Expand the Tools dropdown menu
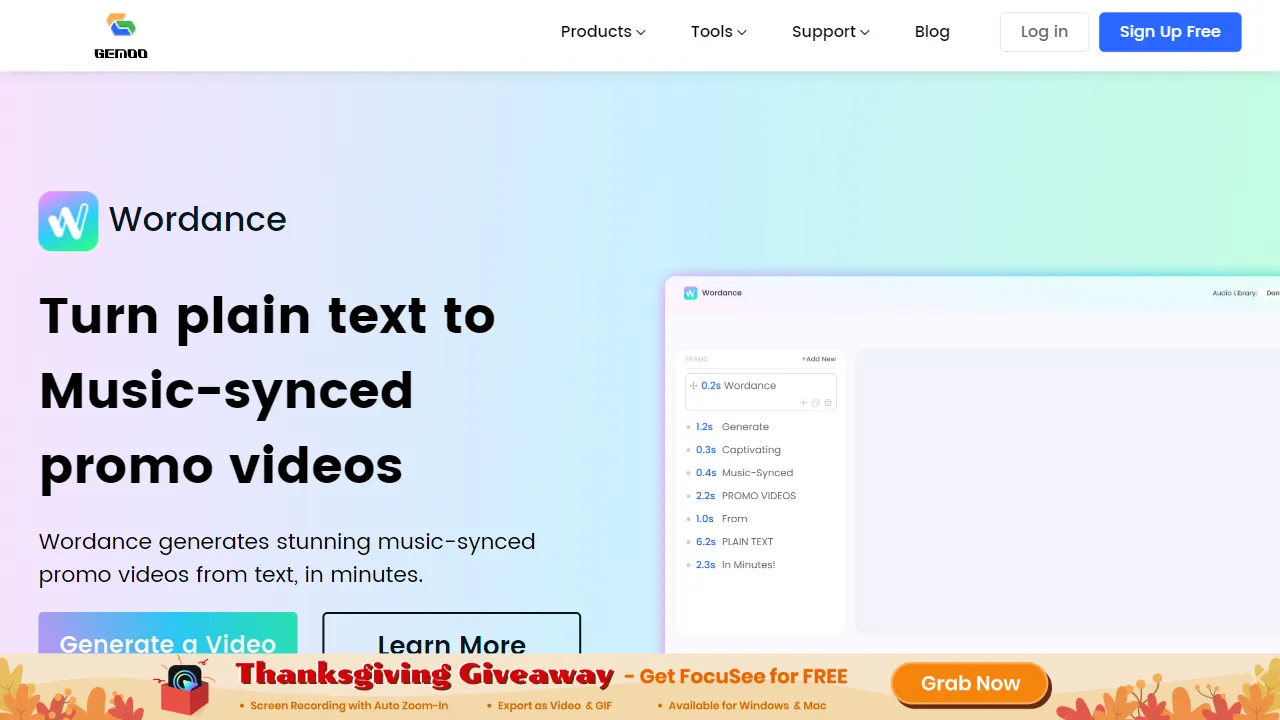The width and height of the screenshot is (1280, 720). [x=719, y=32]
